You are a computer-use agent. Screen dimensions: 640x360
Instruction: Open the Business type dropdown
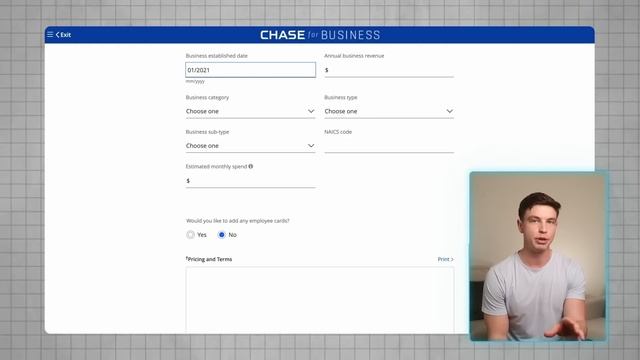(x=389, y=111)
